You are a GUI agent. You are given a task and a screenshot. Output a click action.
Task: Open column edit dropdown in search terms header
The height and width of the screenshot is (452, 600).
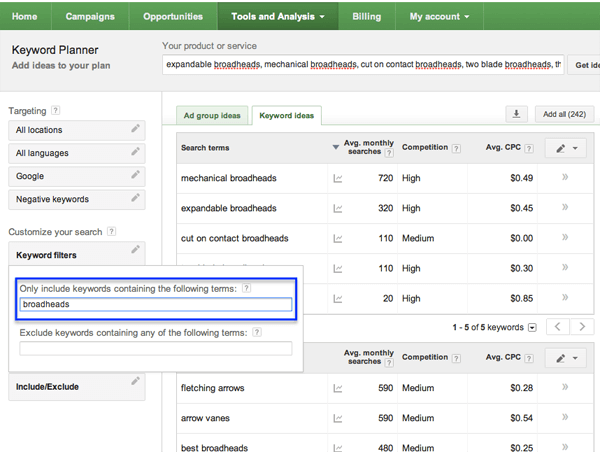tap(566, 148)
